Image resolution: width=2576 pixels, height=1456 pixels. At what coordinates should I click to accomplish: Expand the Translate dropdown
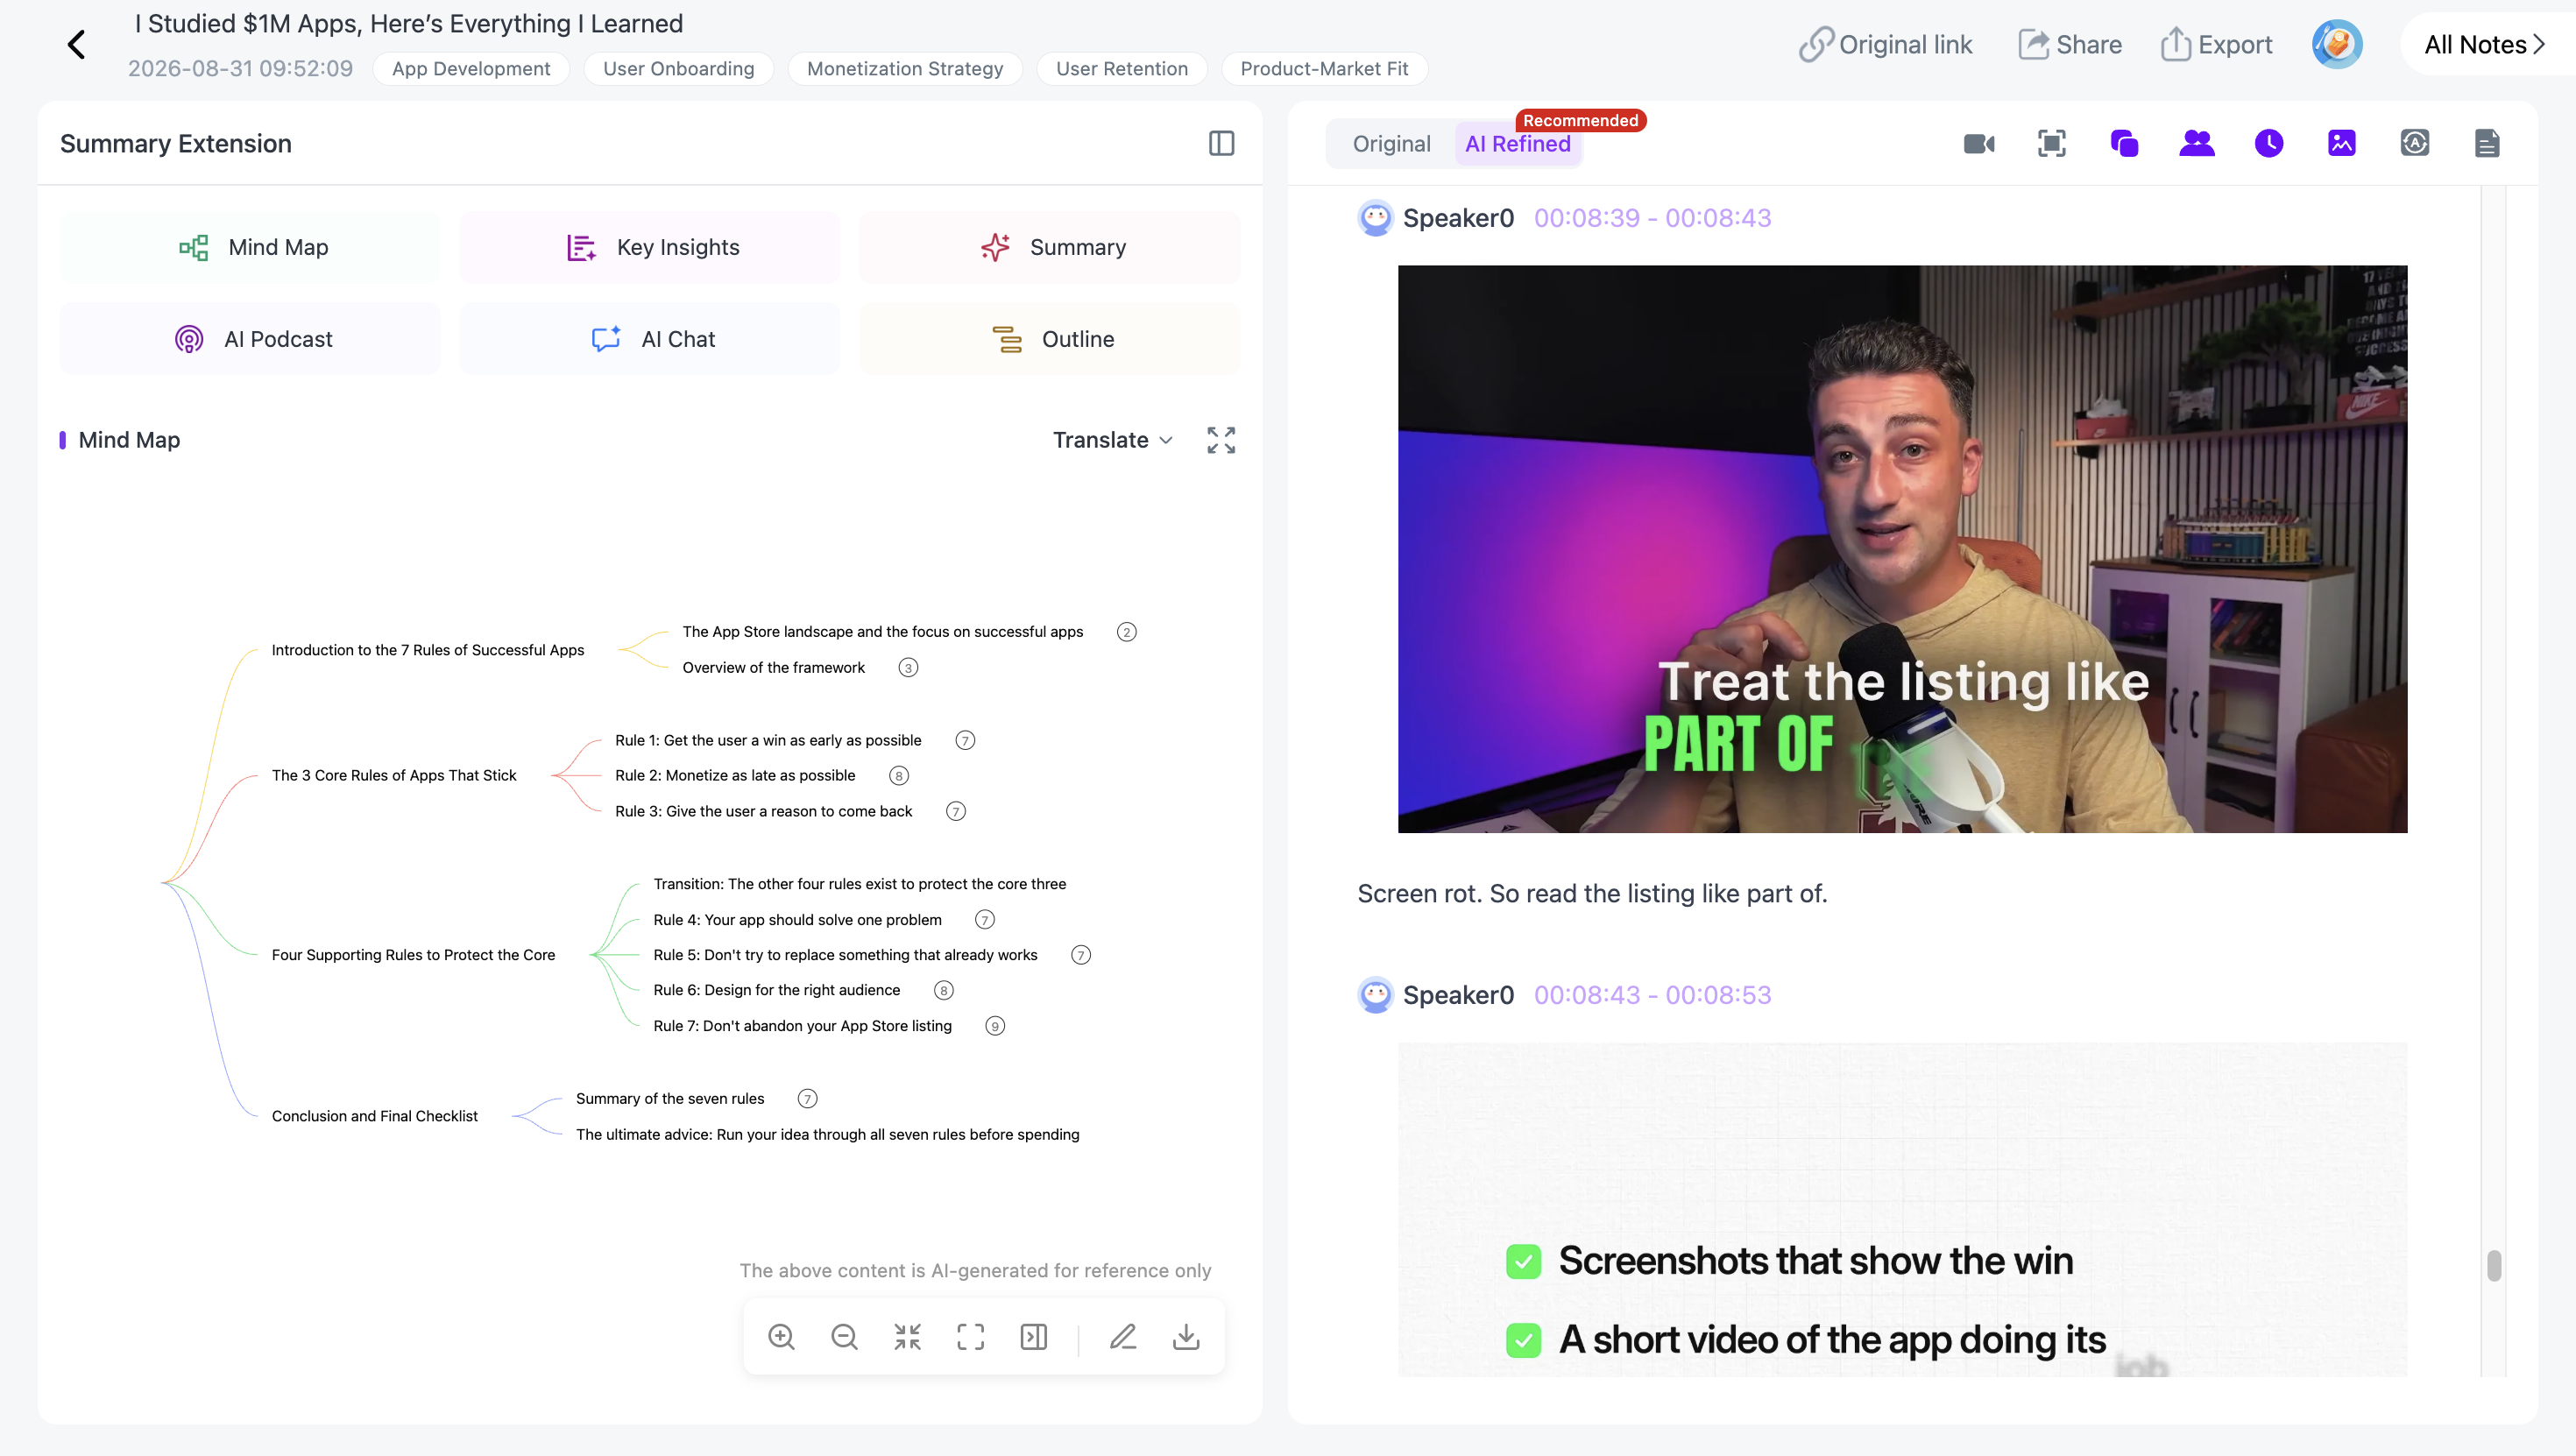pyautogui.click(x=1113, y=440)
